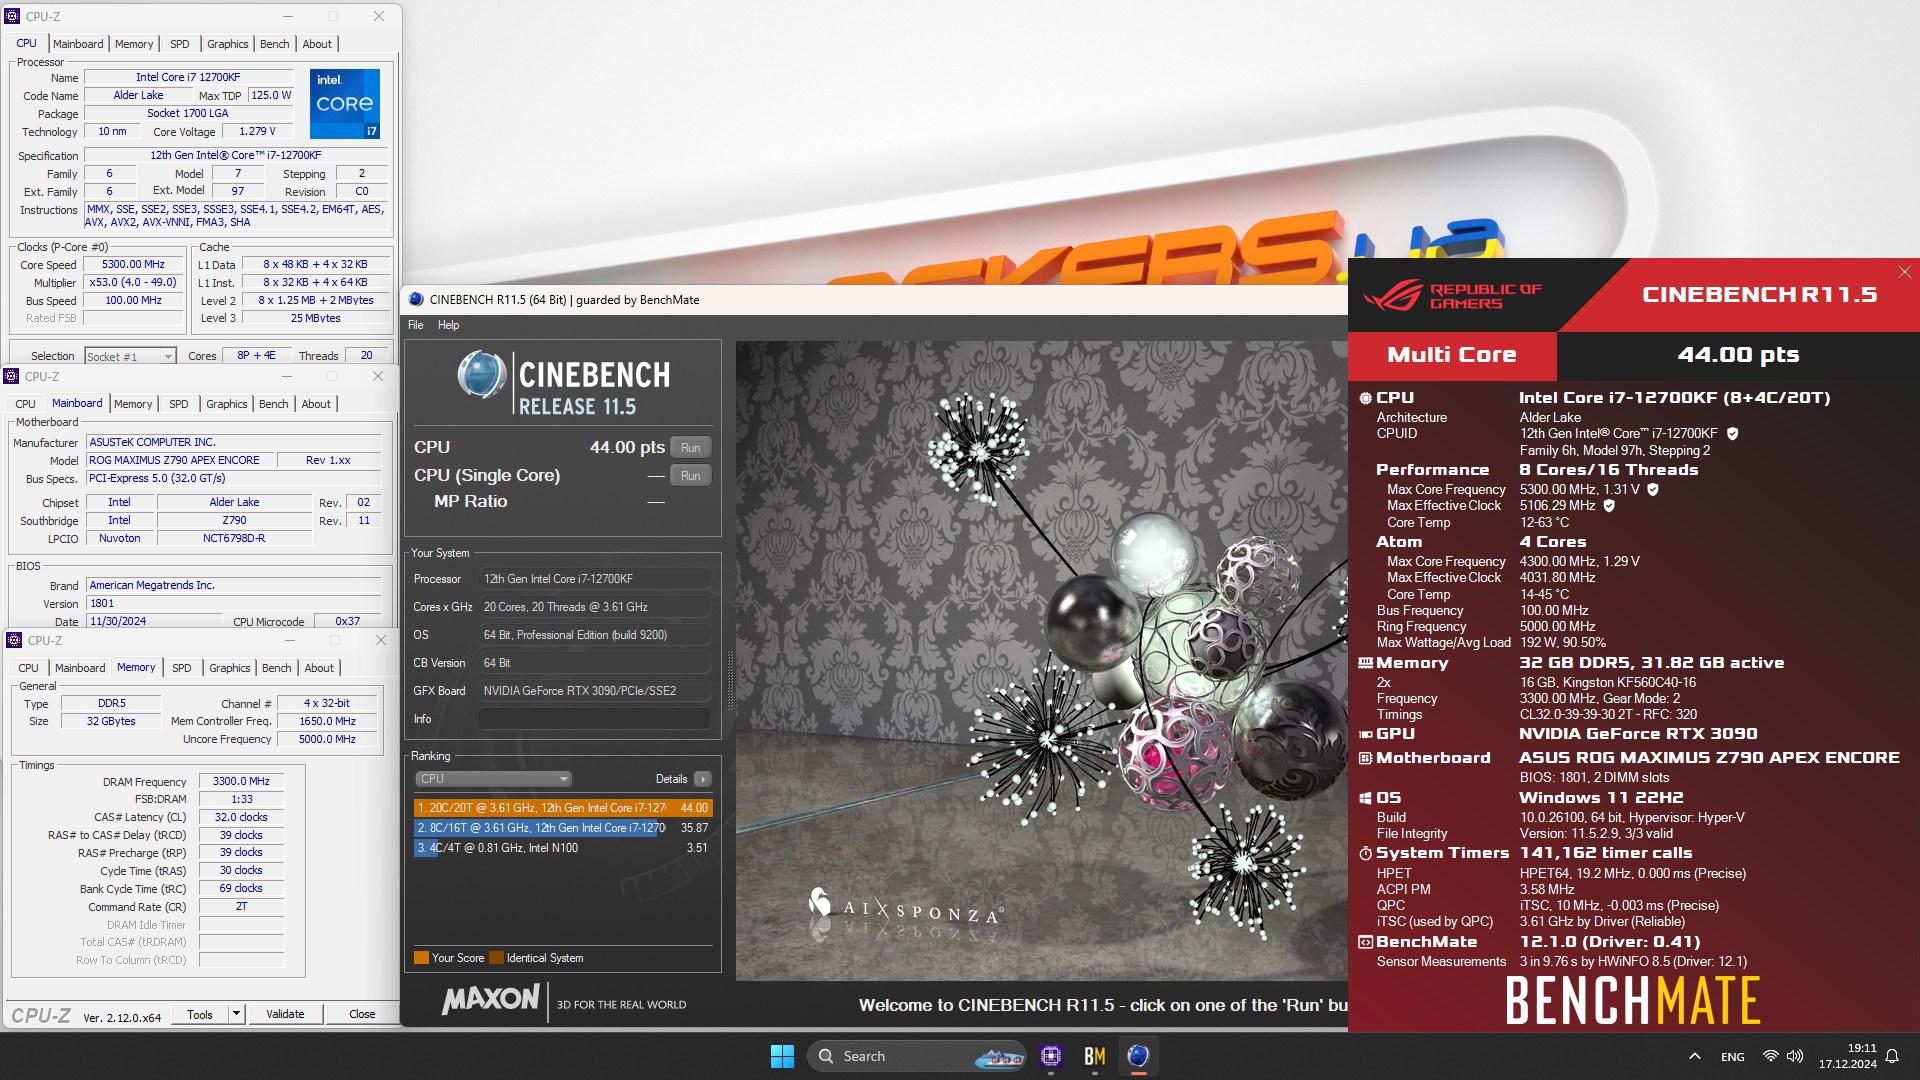
Task: Open About tab in Memory CPU-Z window
Action: (319, 668)
